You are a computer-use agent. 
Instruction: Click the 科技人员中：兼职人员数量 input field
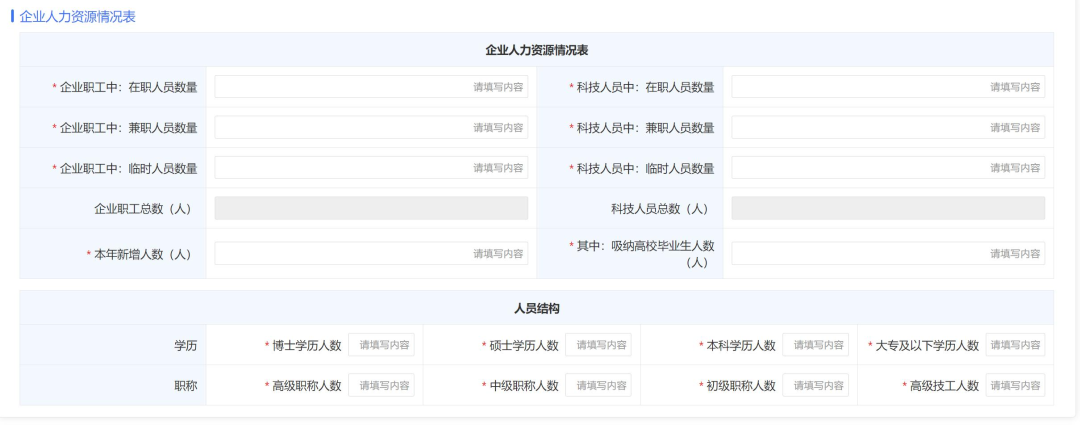(x=888, y=127)
